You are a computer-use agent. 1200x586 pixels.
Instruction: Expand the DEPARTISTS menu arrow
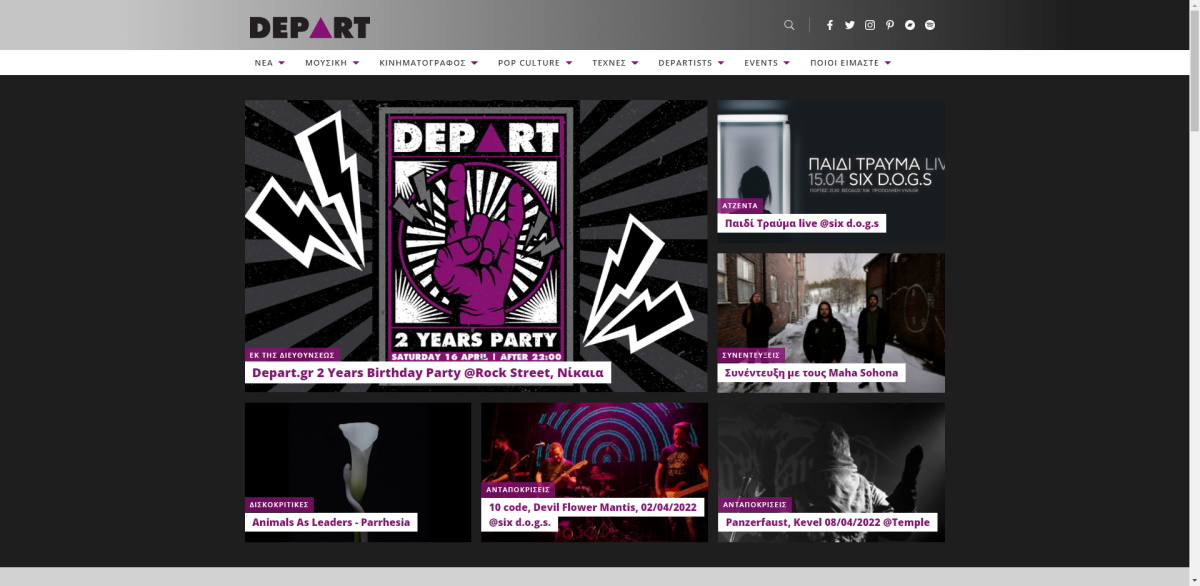[x=721, y=63]
